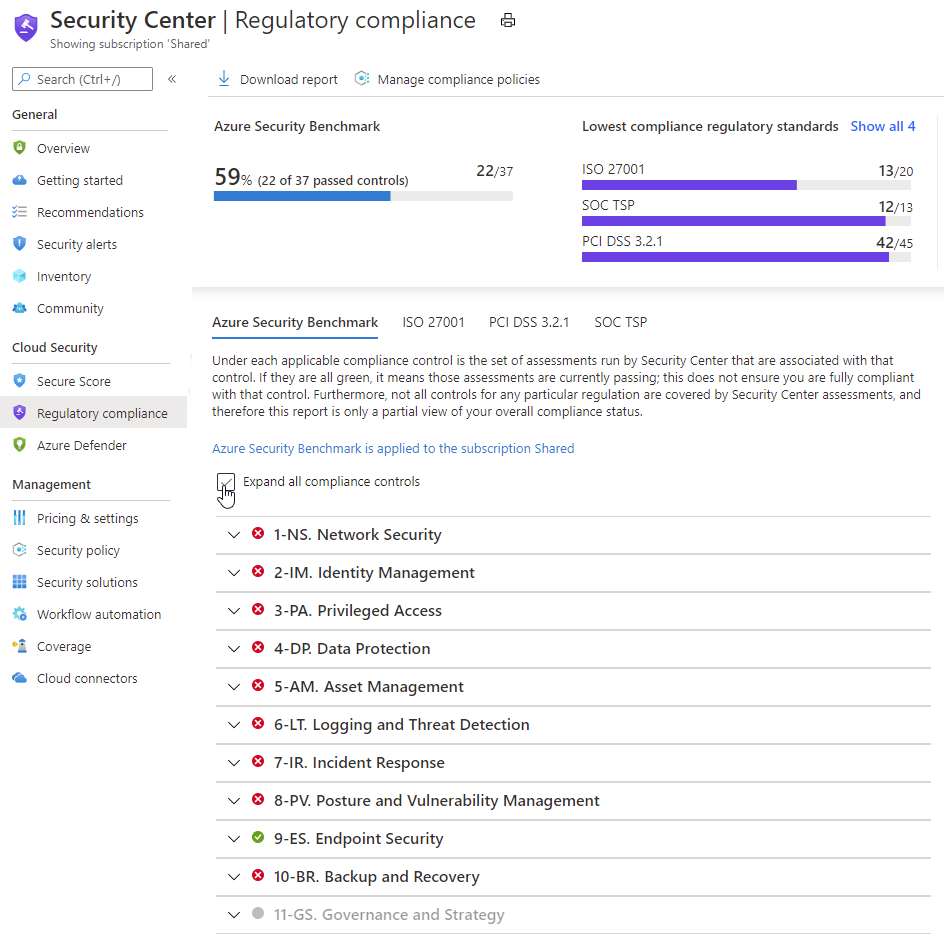Click the Security alerts shield icon
Screen dimensions: 944x944
coord(20,244)
